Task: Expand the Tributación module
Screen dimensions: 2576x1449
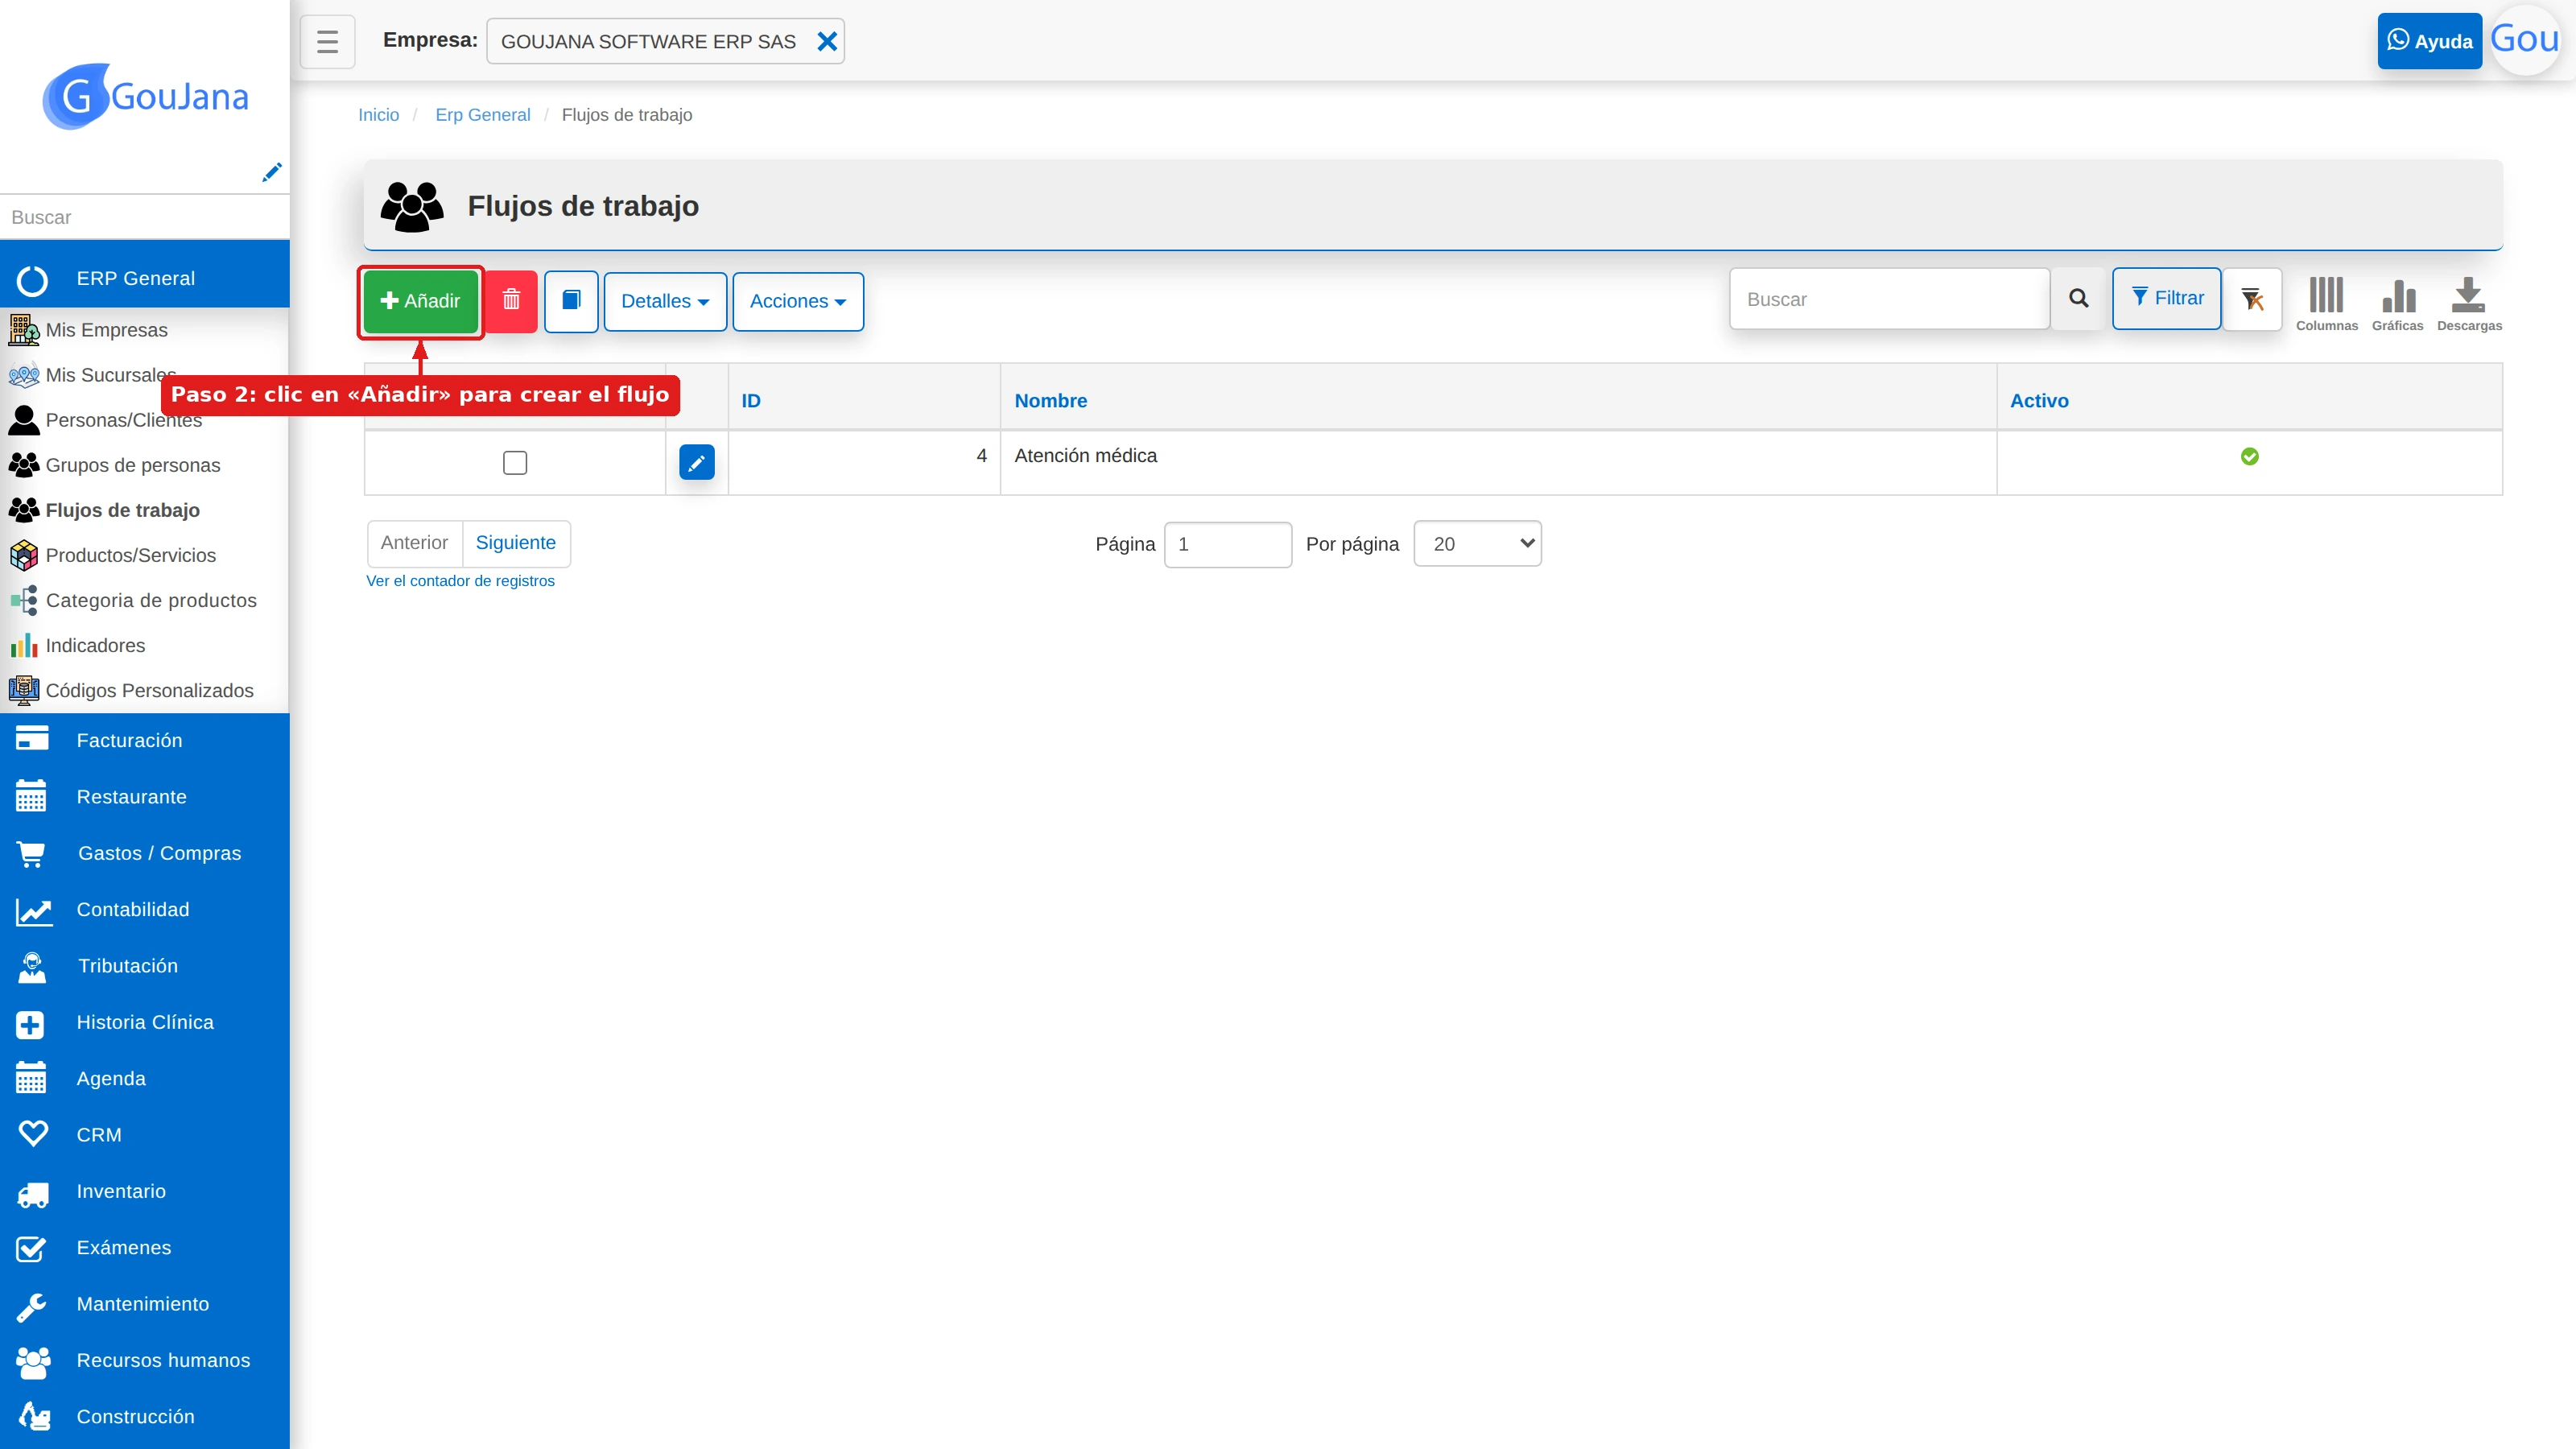Action: 145,965
